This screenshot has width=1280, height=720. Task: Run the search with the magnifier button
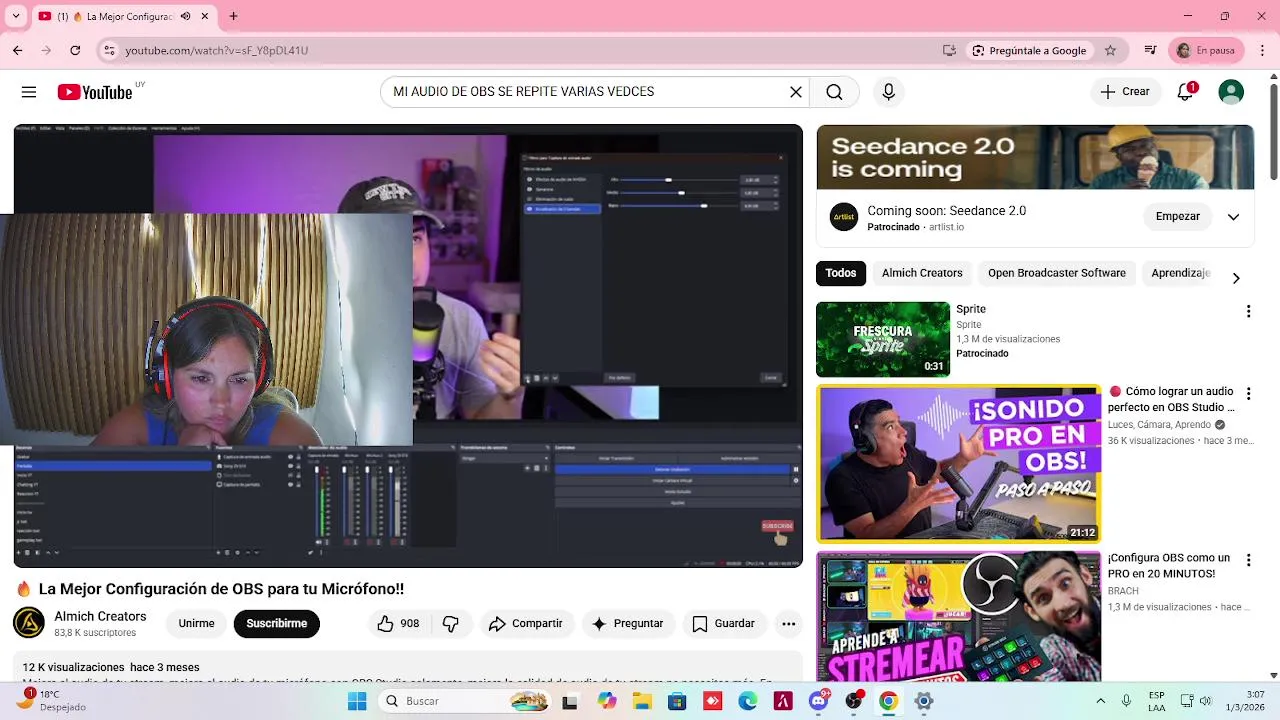click(x=834, y=92)
